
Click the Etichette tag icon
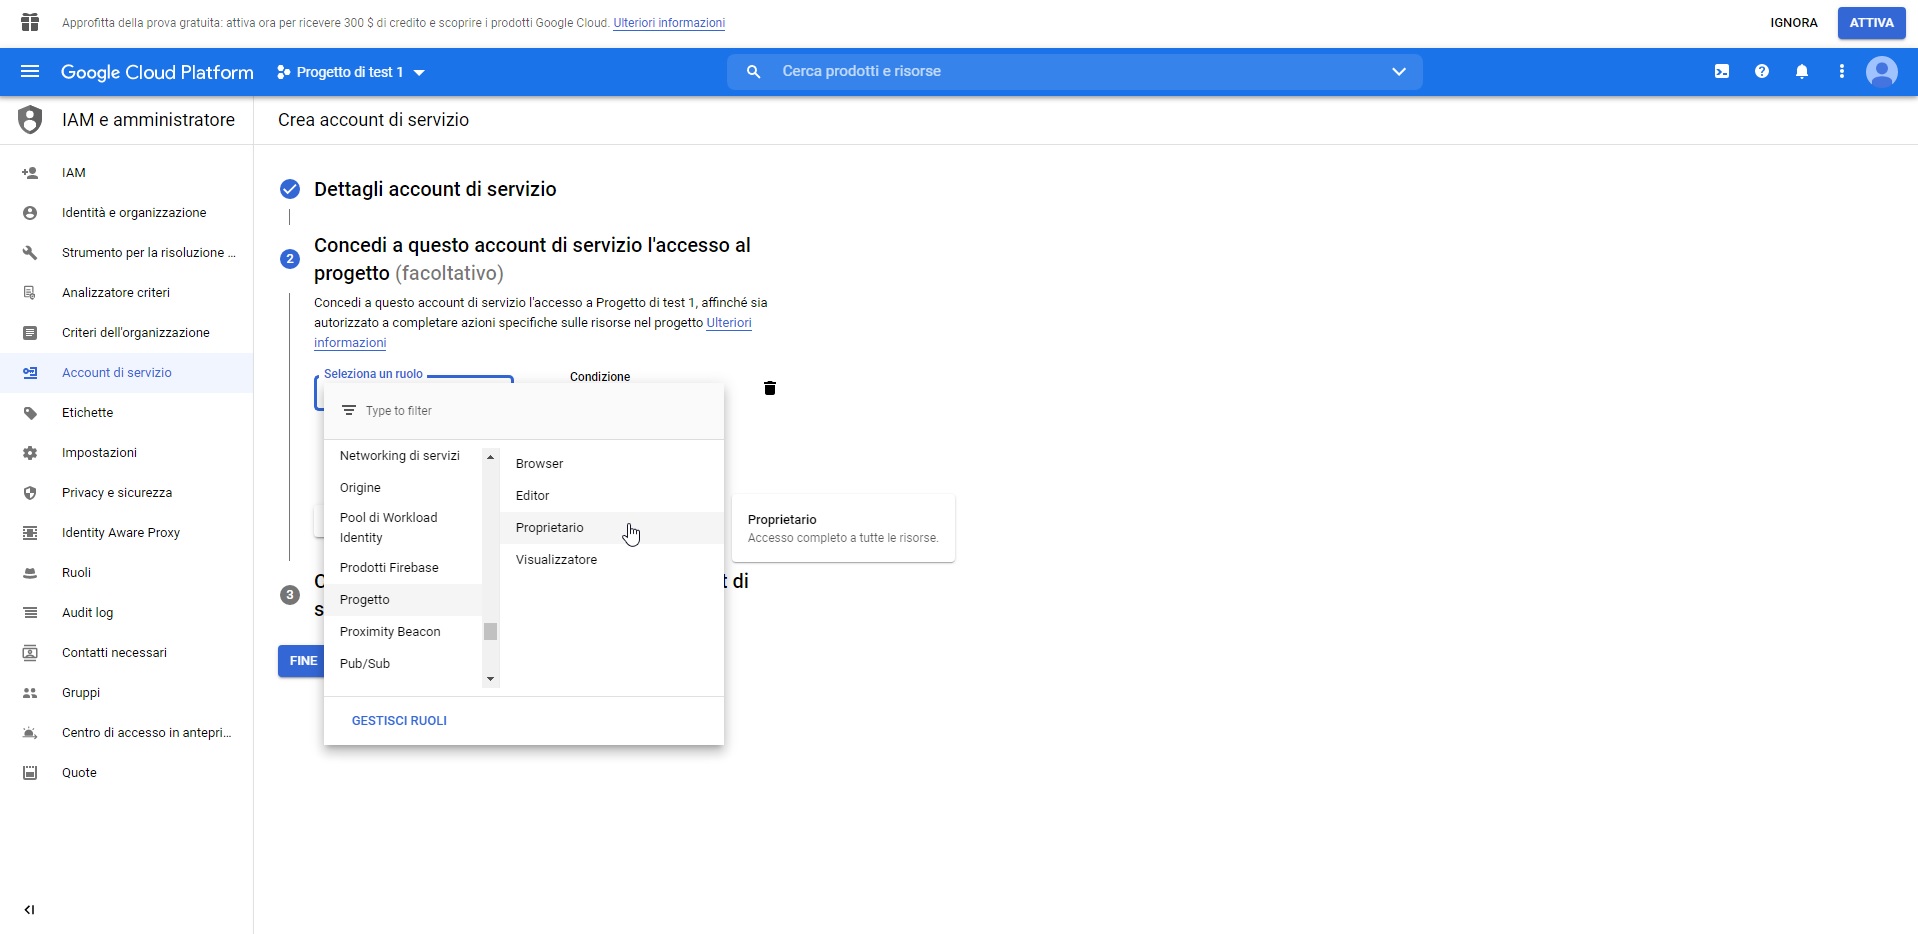(30, 413)
